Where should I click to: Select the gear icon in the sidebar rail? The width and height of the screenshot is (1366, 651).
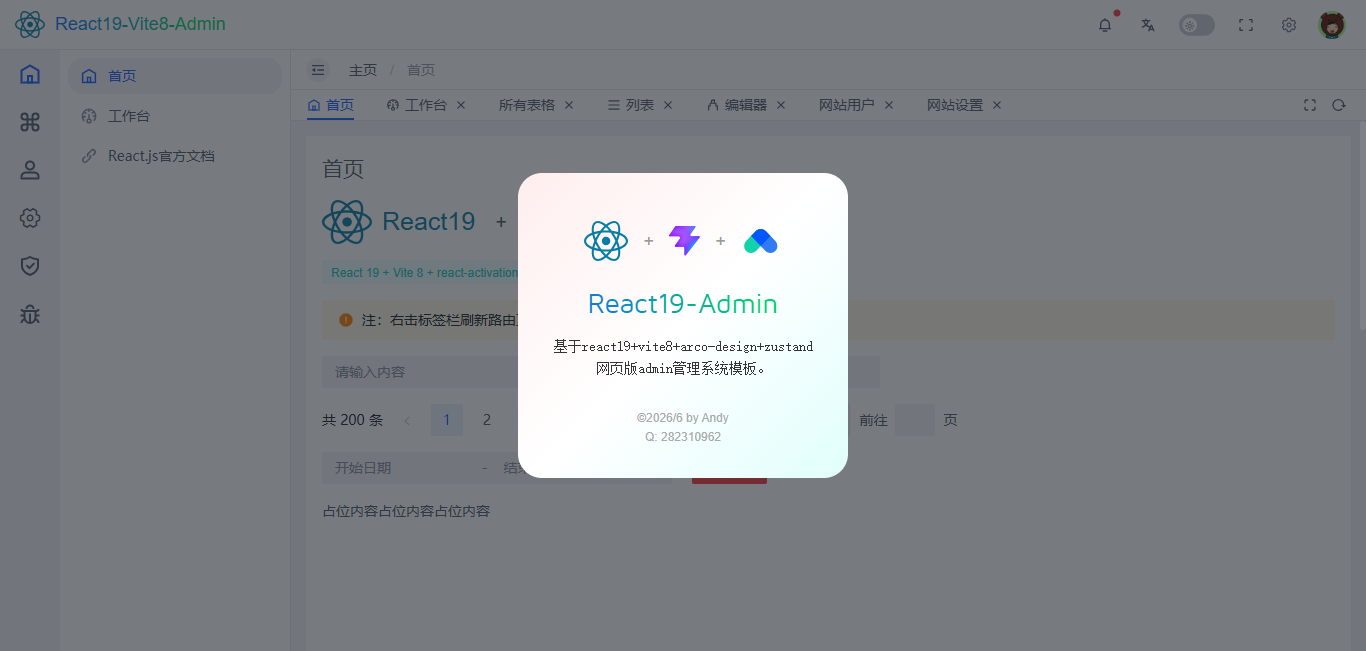pyautogui.click(x=30, y=218)
